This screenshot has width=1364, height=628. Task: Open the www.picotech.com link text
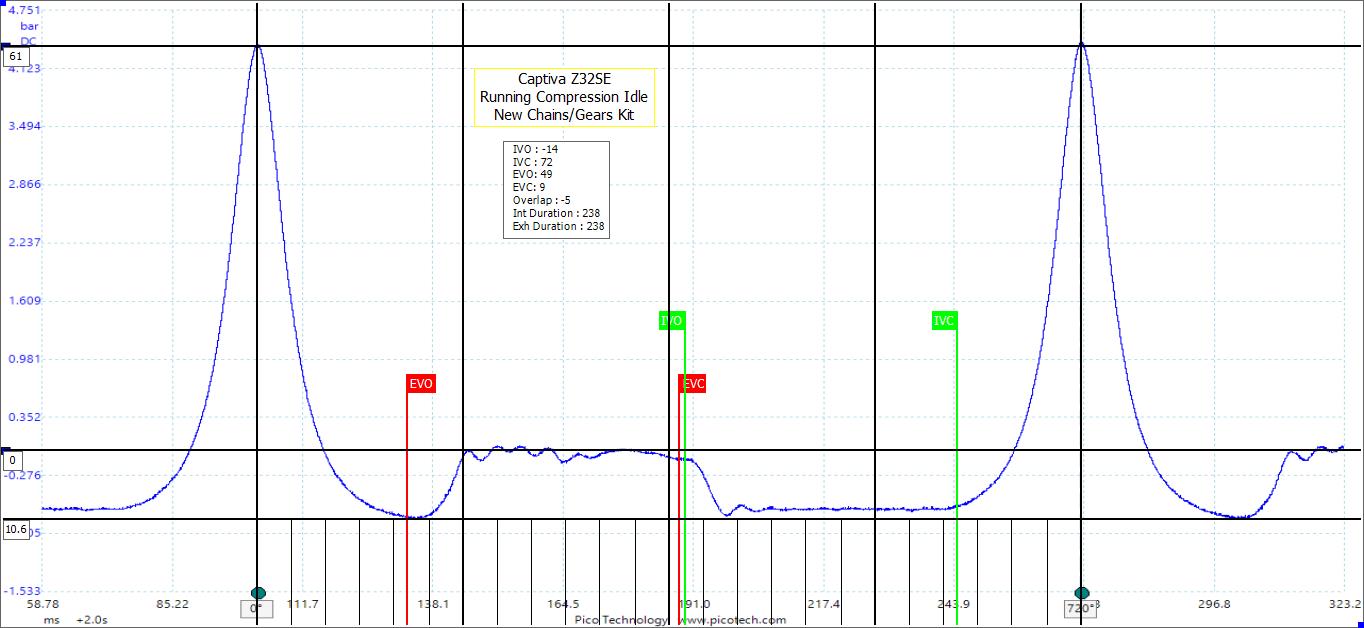732,620
